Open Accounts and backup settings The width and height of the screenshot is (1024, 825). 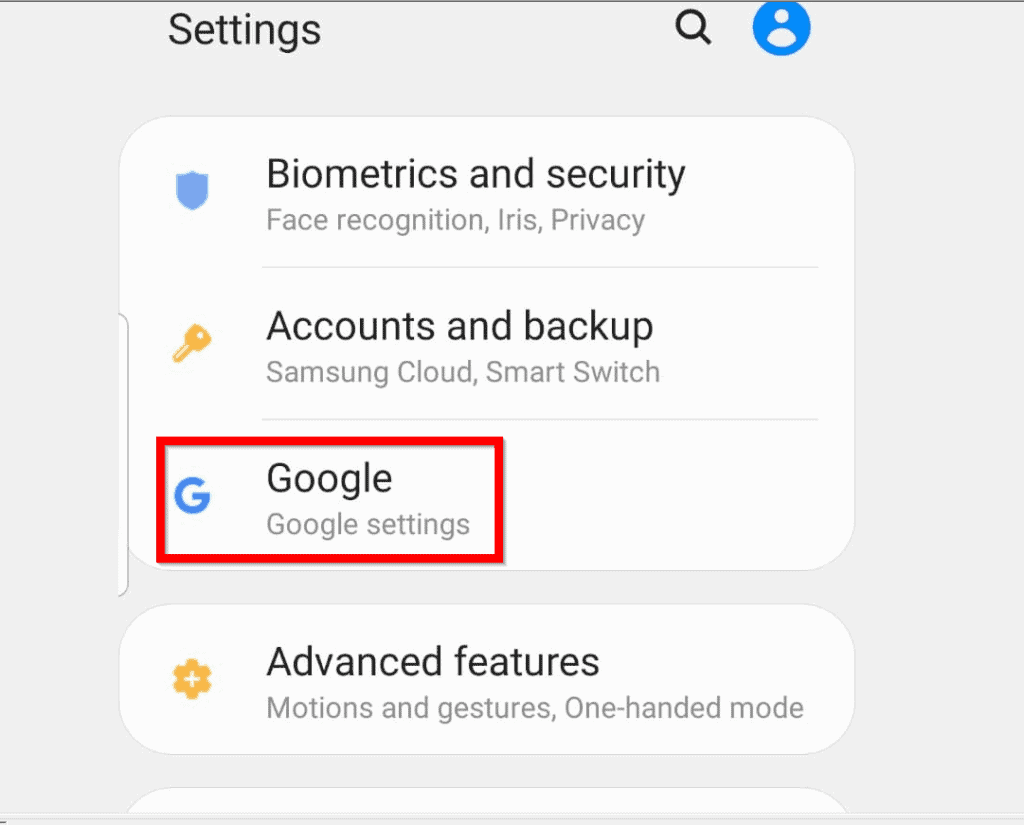click(487, 344)
